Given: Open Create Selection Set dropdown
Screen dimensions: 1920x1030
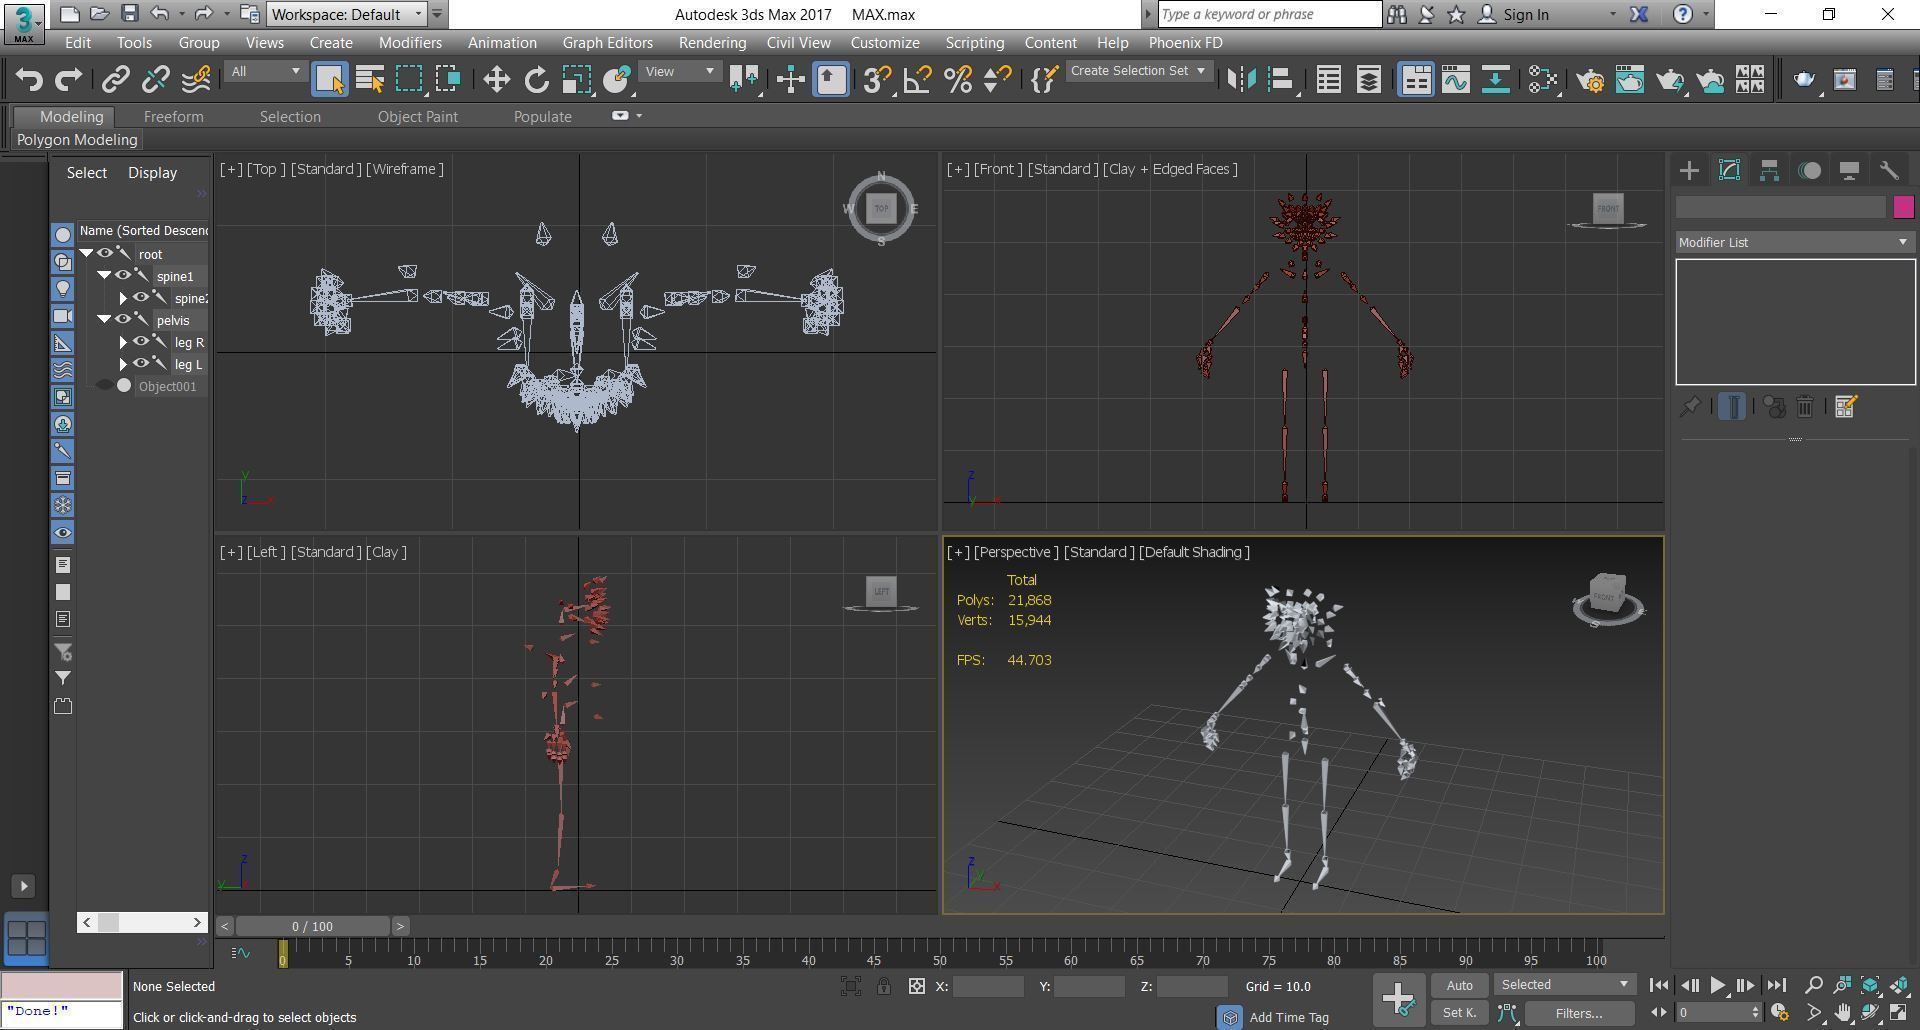Looking at the screenshot, I should 1138,71.
